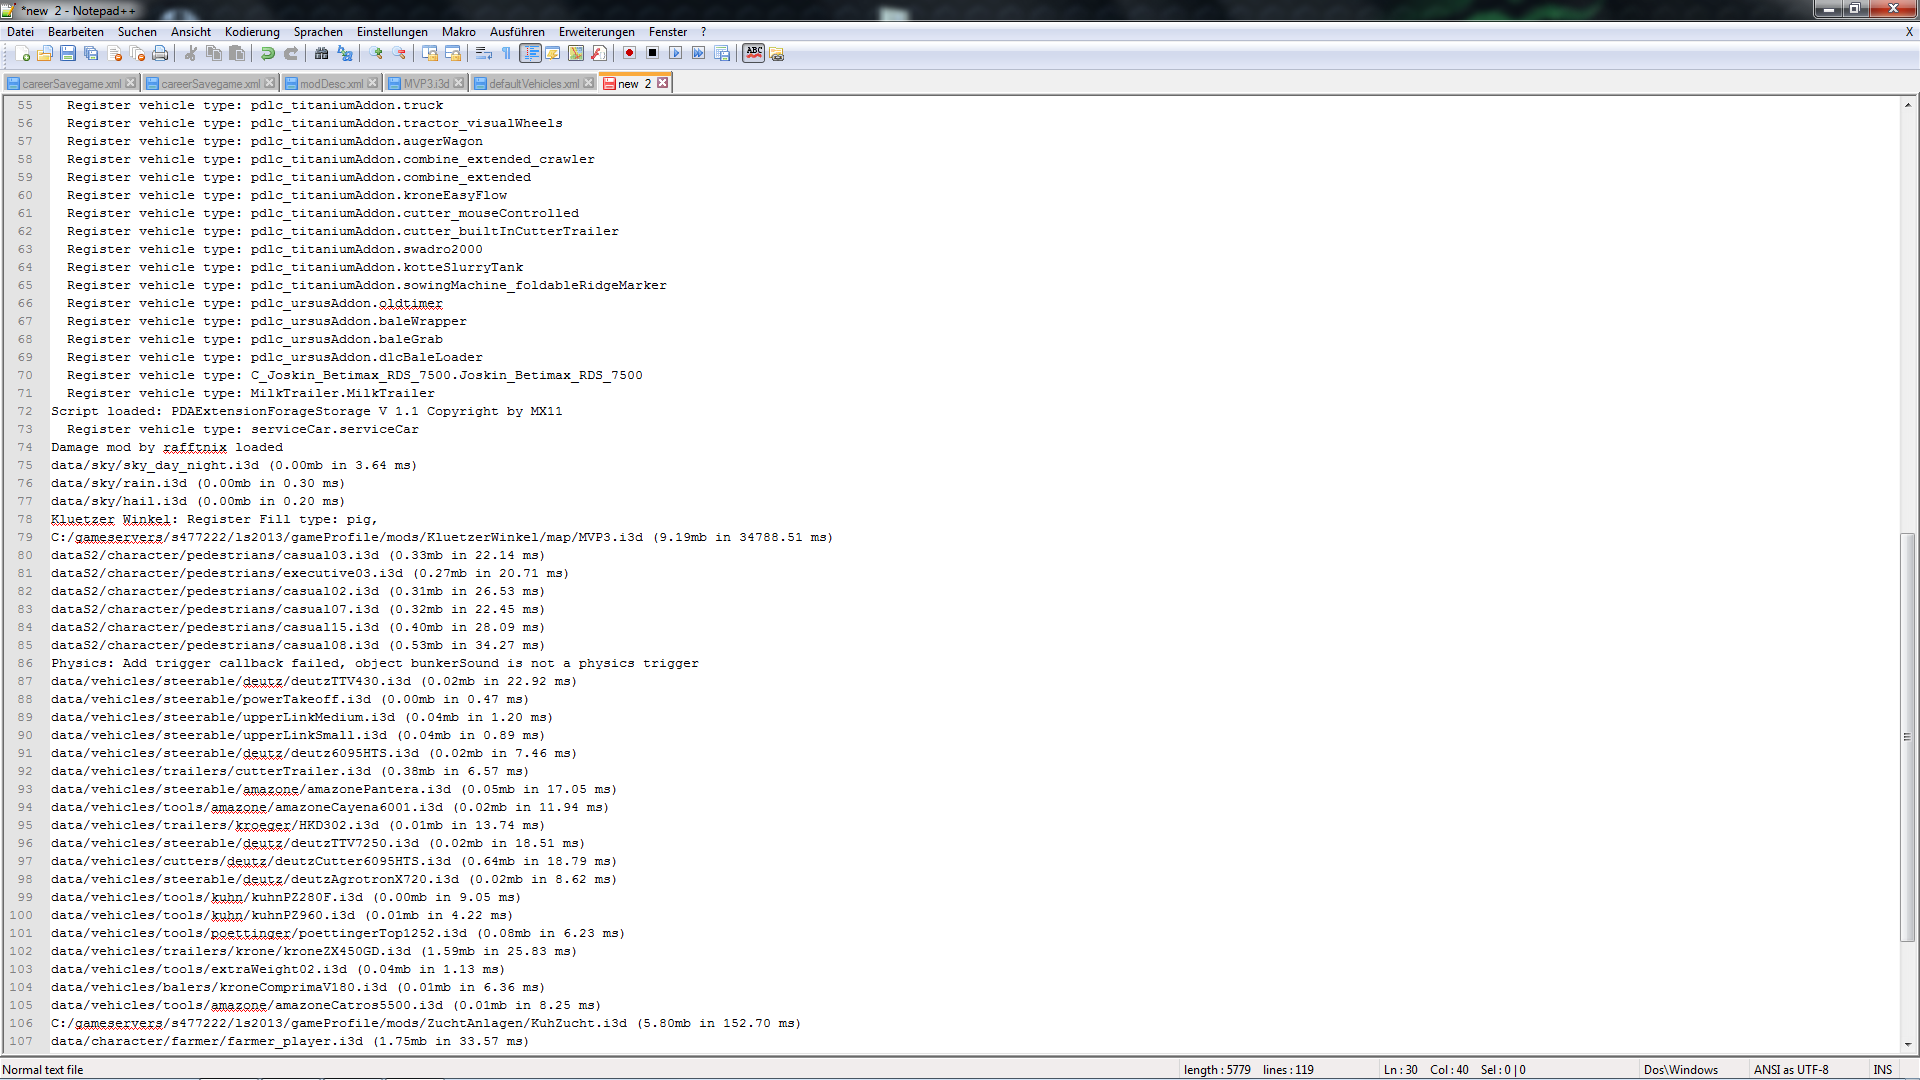Open the Fenster menu

pos(668,32)
